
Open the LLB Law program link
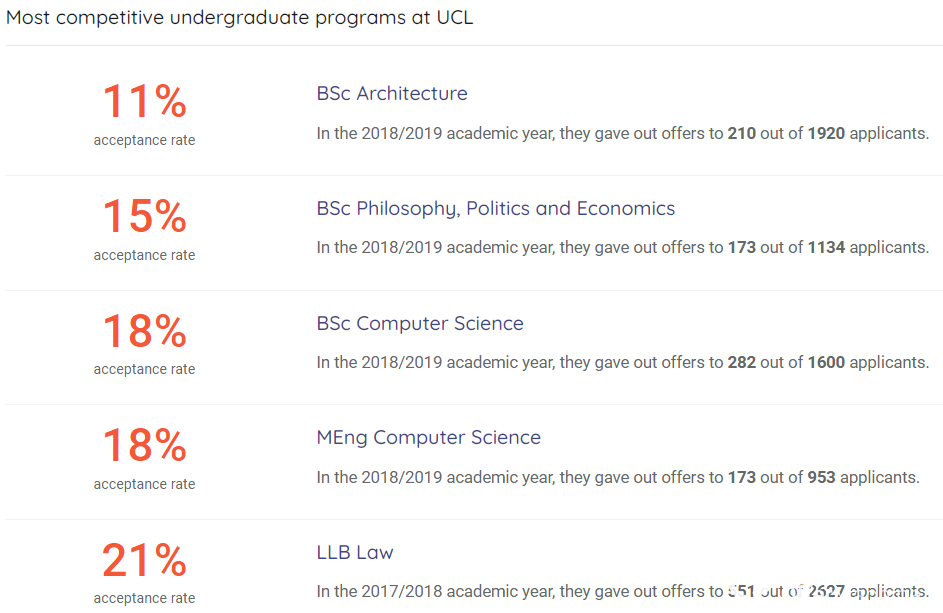click(x=355, y=552)
